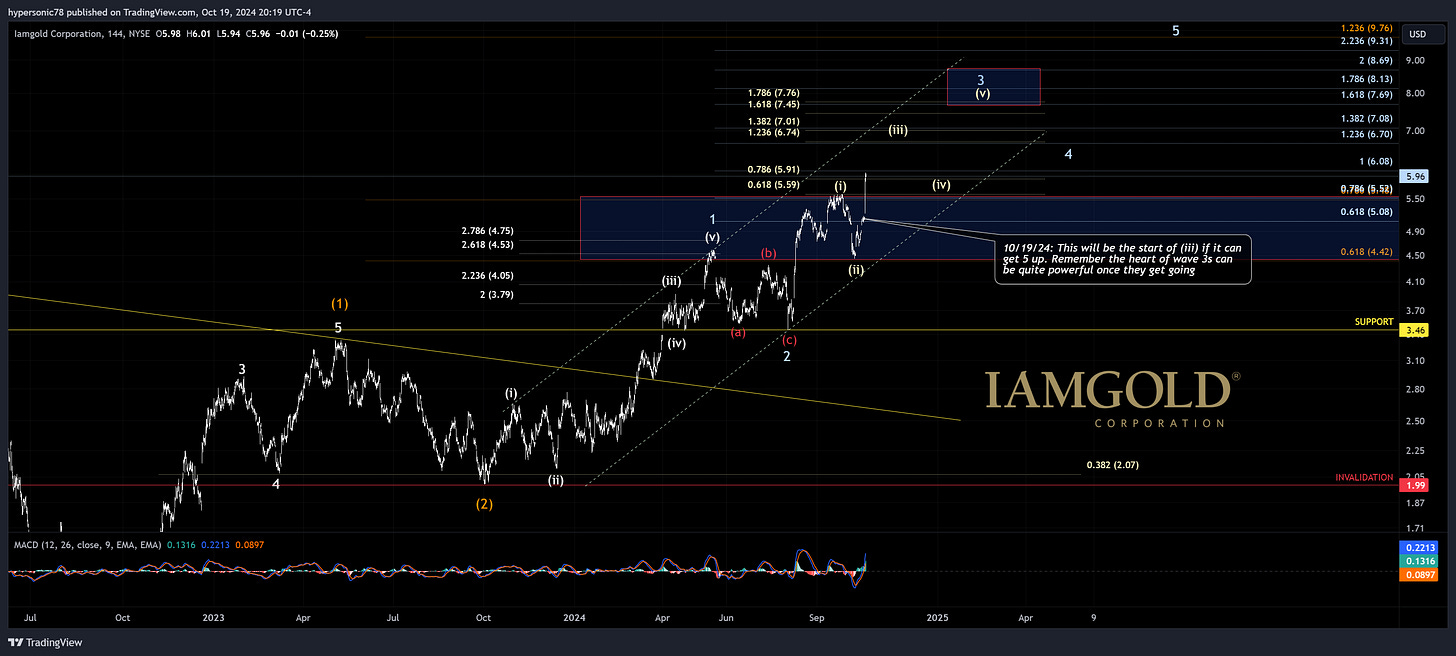Click the 2023 date on time axis
This screenshot has width=1456, height=656.
pos(215,619)
